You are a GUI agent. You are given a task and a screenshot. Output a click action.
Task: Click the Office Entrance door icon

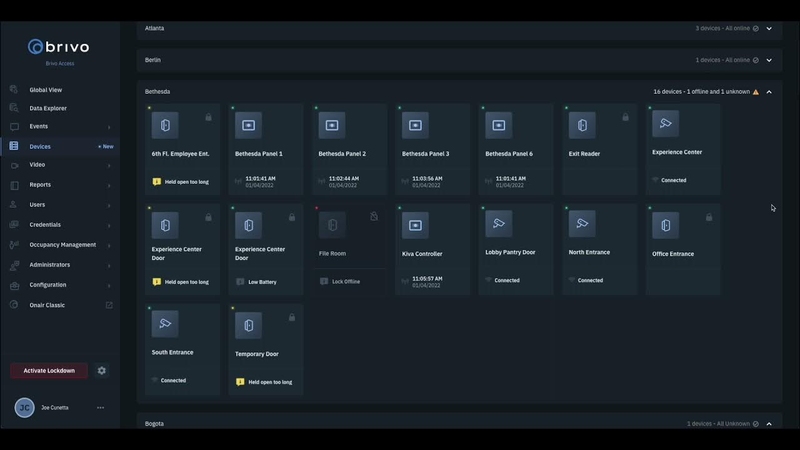click(665, 225)
